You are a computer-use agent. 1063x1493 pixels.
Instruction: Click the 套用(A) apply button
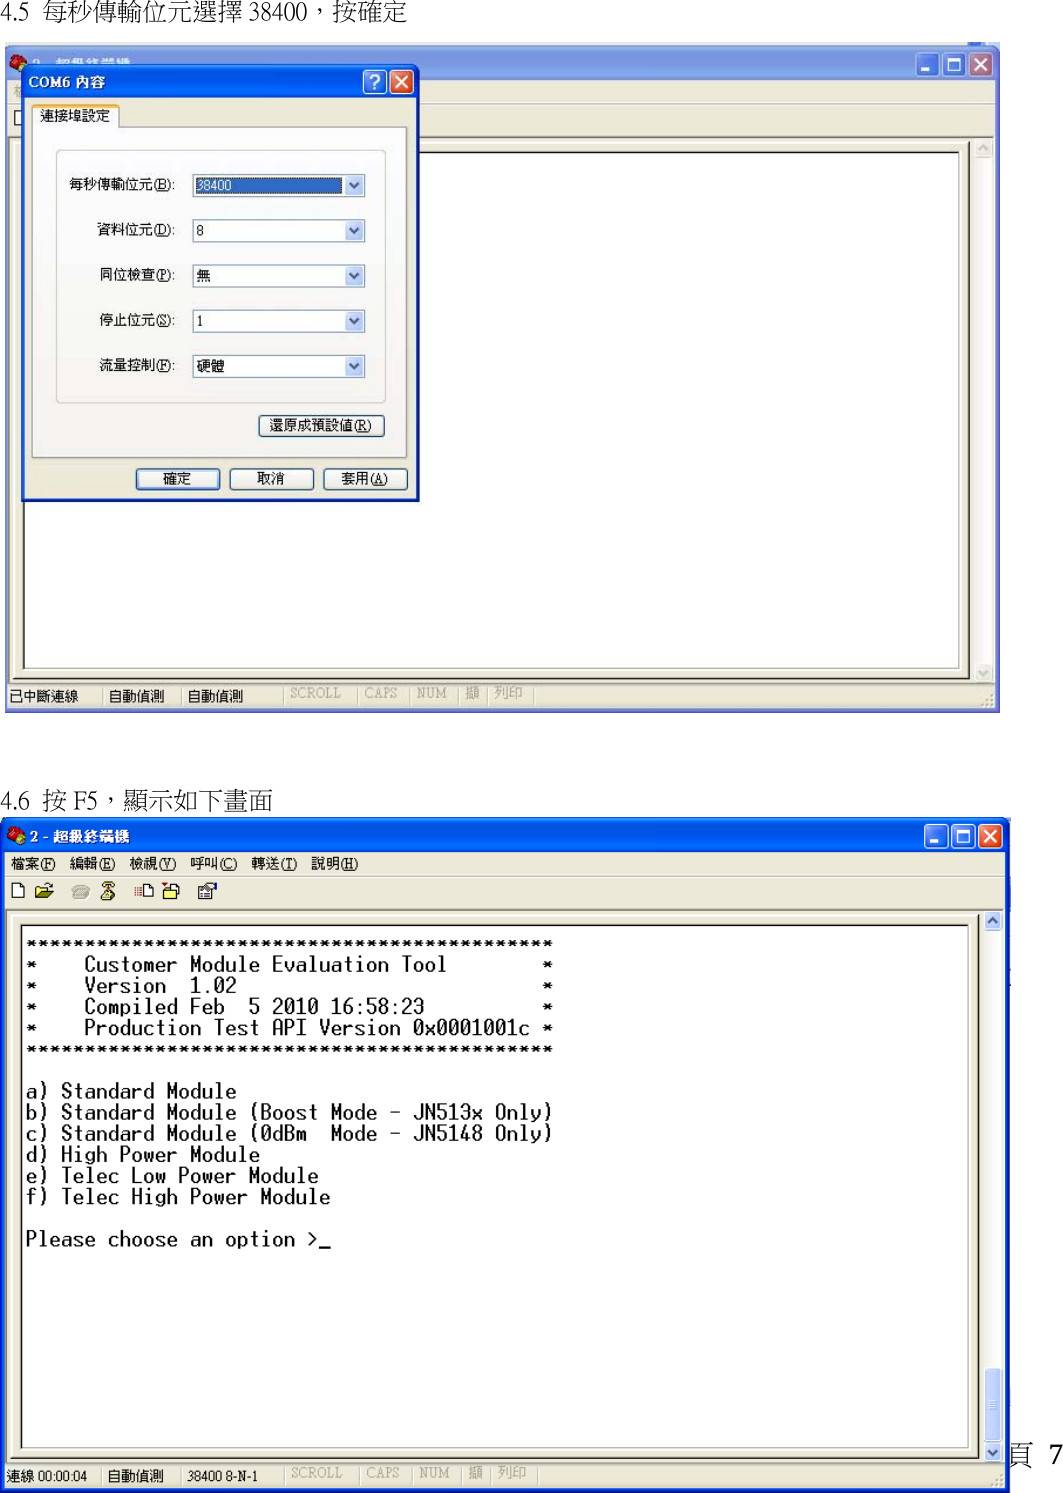365,478
